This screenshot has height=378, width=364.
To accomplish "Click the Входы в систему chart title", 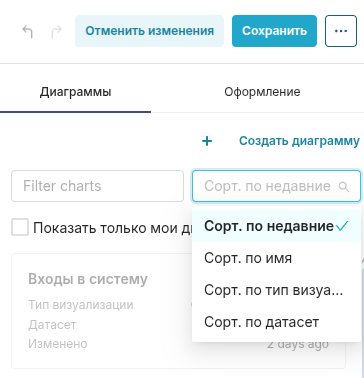I will [88, 279].
